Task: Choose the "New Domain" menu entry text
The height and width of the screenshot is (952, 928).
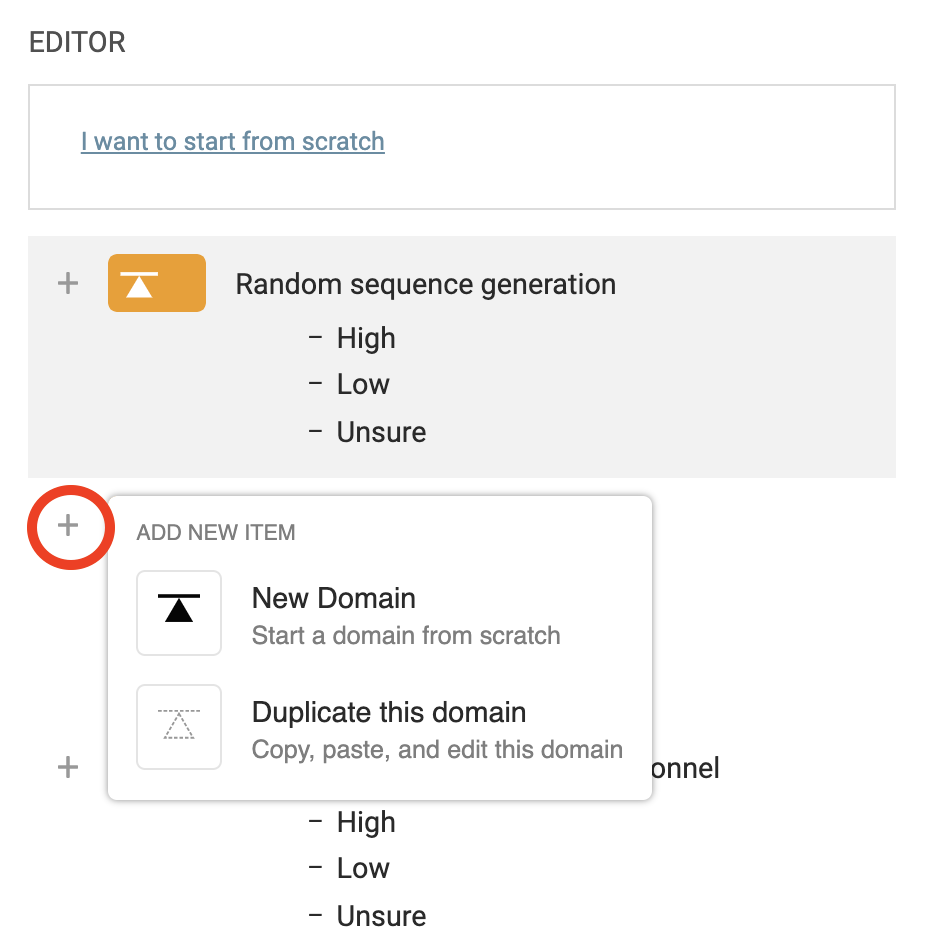Action: (334, 598)
